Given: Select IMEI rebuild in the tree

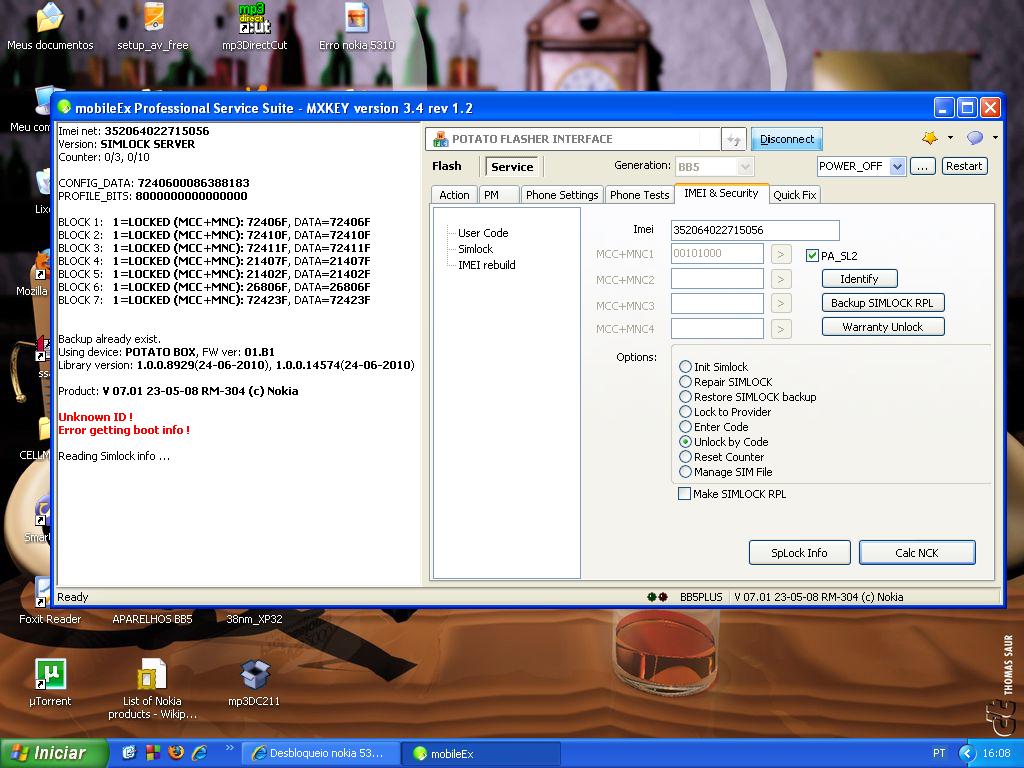Looking at the screenshot, I should (487, 265).
